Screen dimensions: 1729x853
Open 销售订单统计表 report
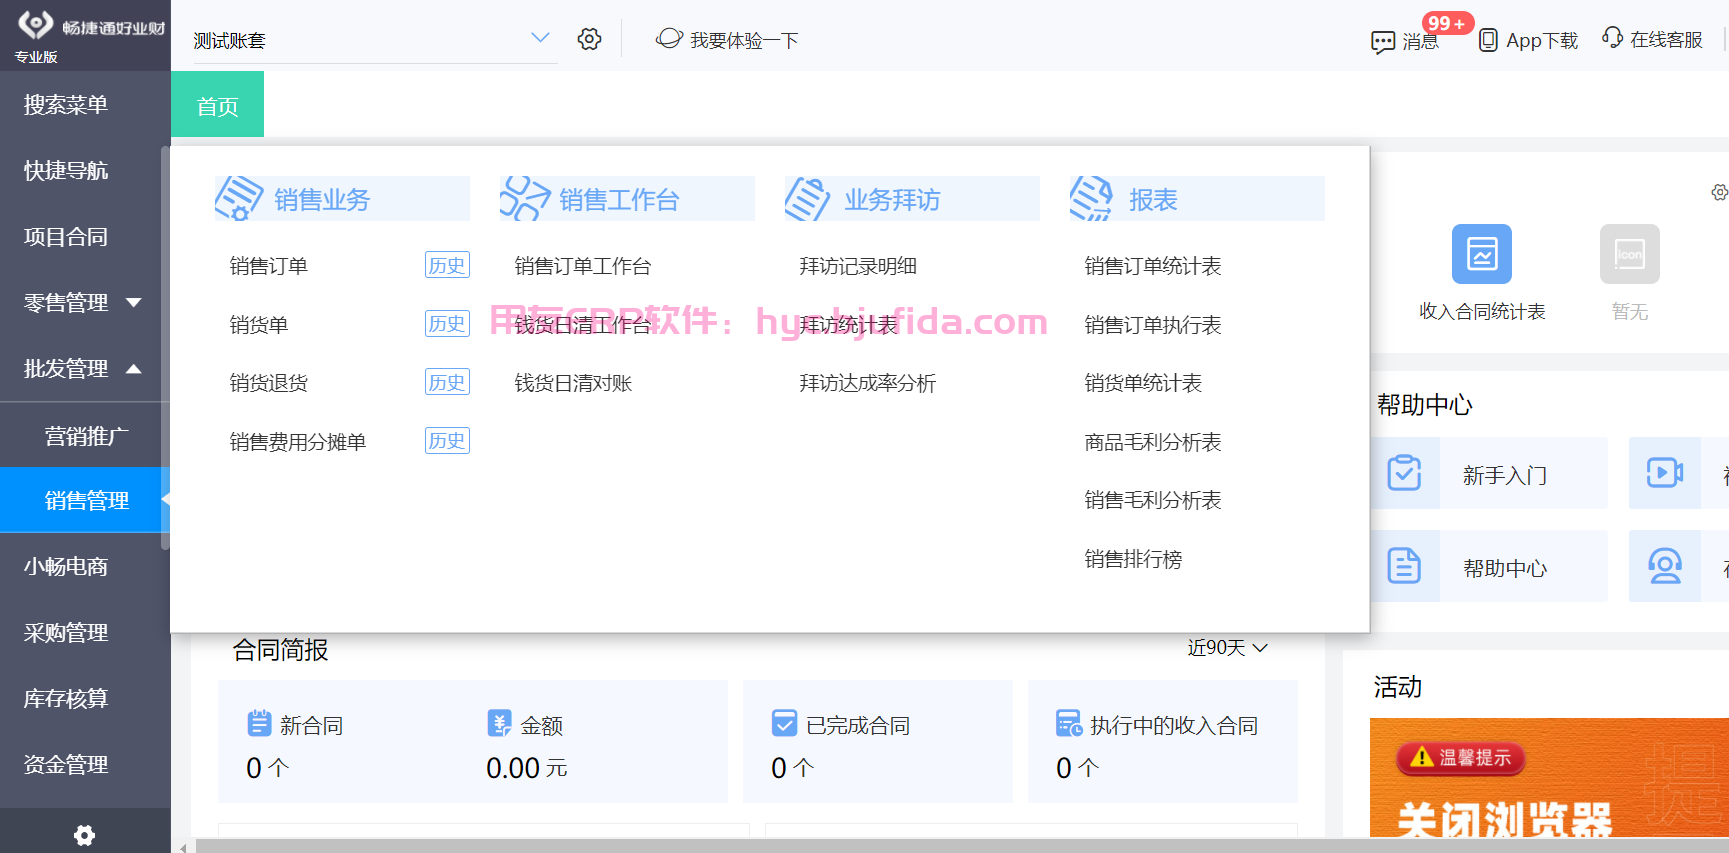pos(1153,266)
